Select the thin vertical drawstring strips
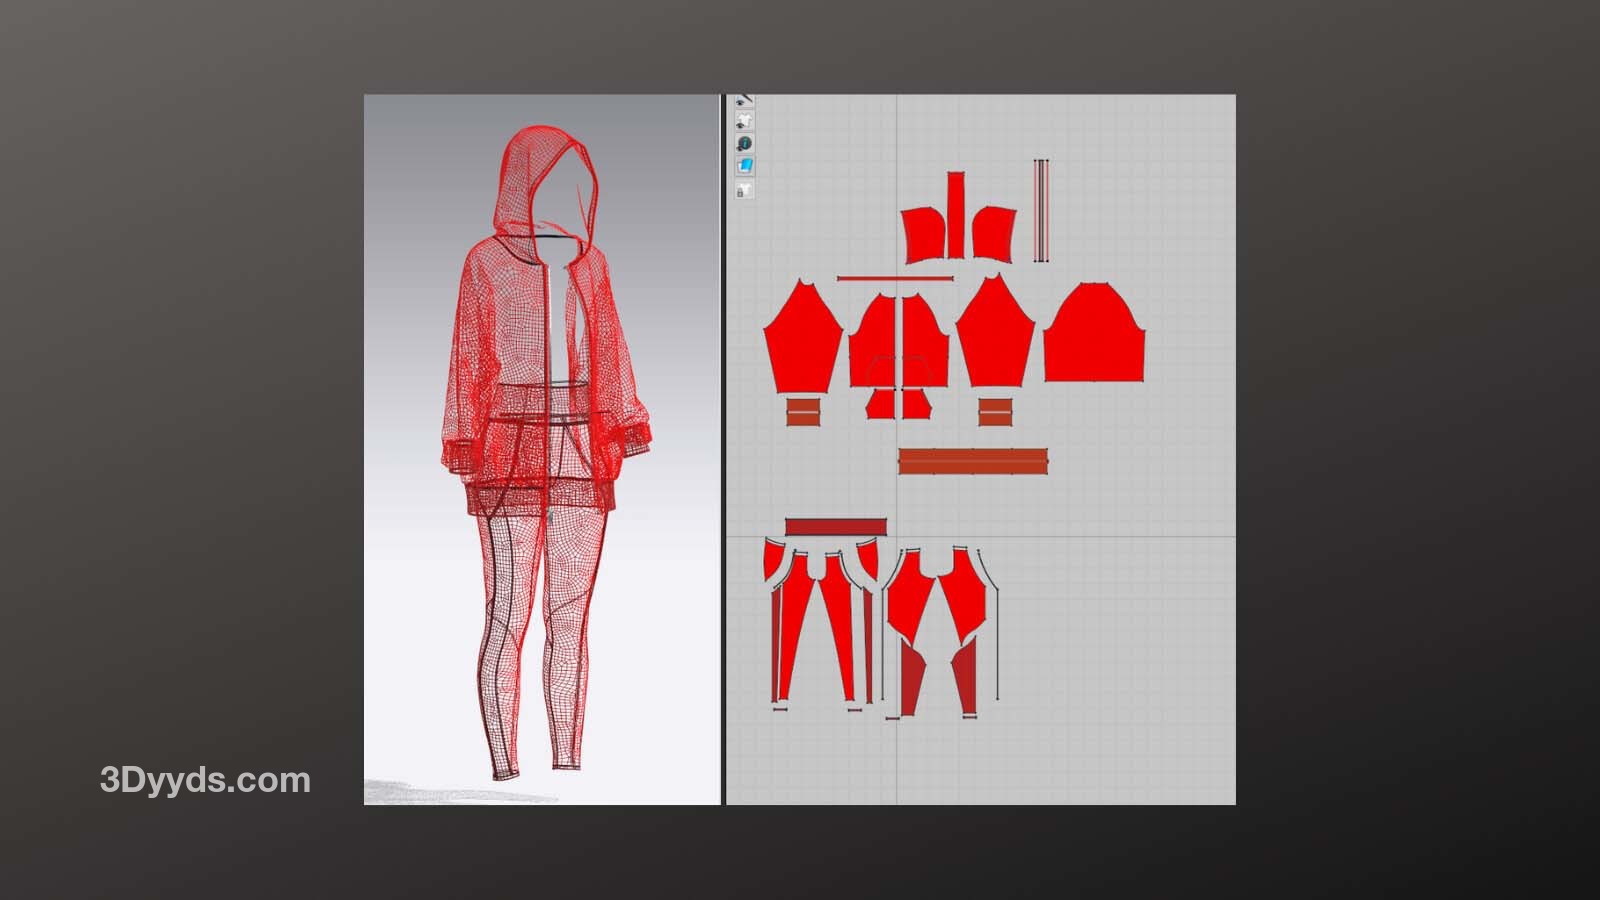This screenshot has height=900, width=1600. pyautogui.click(x=1040, y=210)
